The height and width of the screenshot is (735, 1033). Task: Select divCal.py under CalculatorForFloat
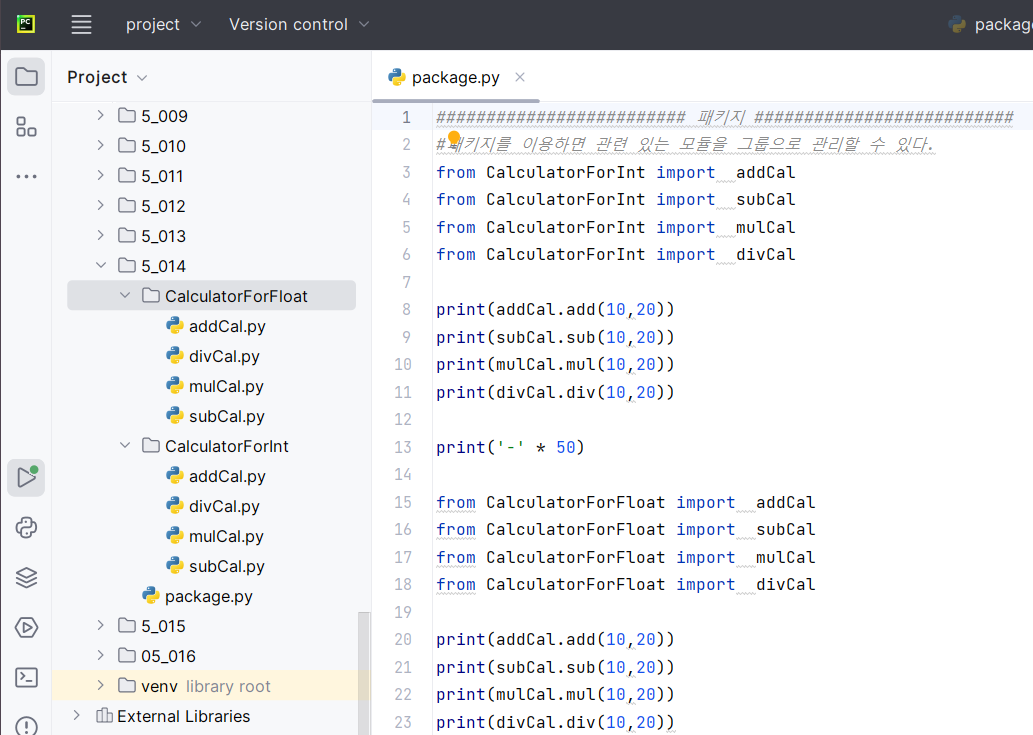[224, 356]
